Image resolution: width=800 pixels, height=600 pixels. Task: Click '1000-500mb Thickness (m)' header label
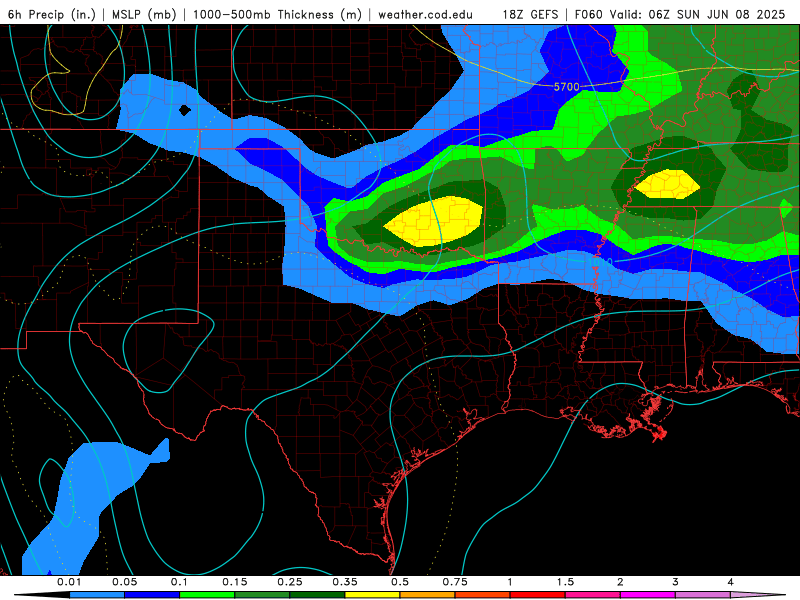pyautogui.click(x=277, y=14)
